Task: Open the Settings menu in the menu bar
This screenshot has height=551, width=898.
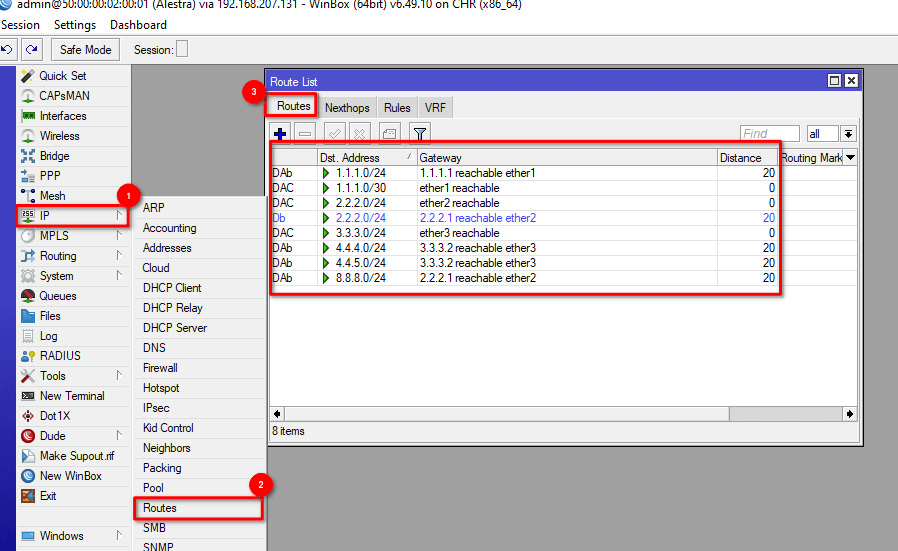Action: [75, 25]
